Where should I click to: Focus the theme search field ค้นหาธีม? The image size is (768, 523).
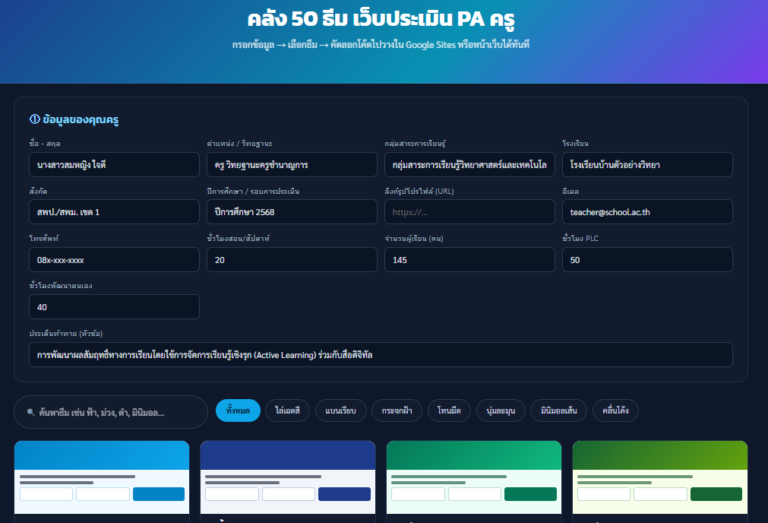[111, 412]
